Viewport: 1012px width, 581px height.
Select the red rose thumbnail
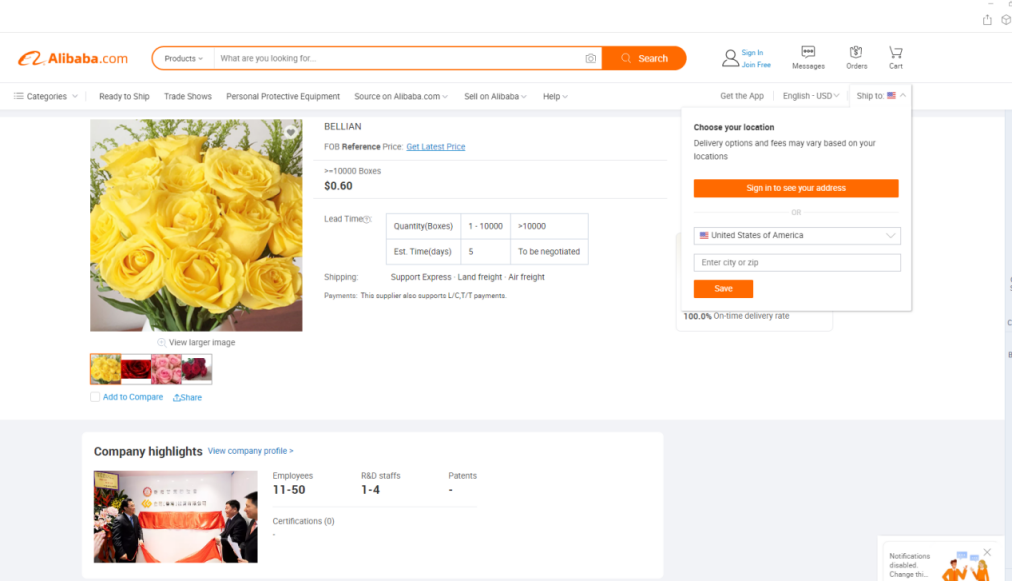click(x=136, y=369)
